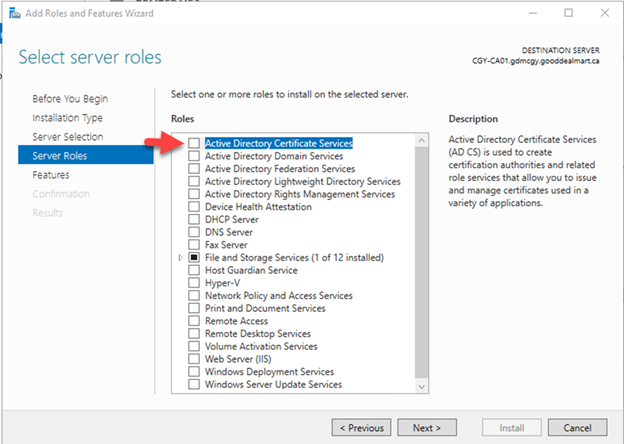The height and width of the screenshot is (444, 624).
Task: Check the Device Health Attestation box
Action: pos(194,207)
